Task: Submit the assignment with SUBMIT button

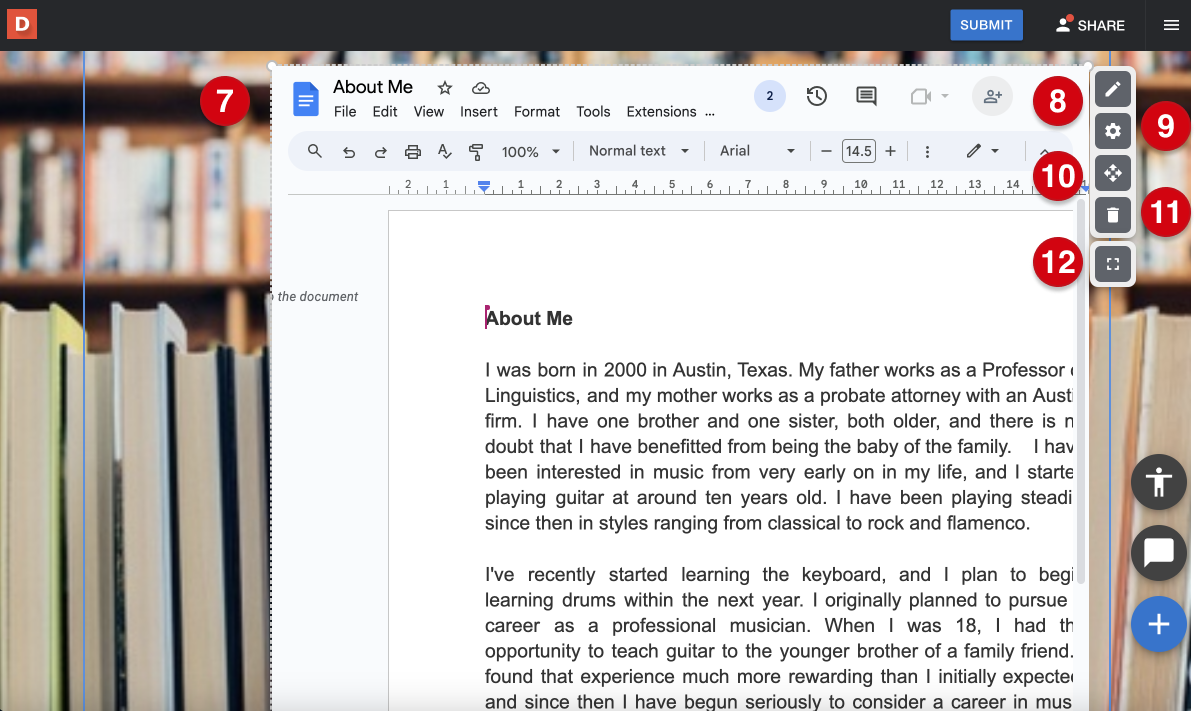Action: (985, 25)
